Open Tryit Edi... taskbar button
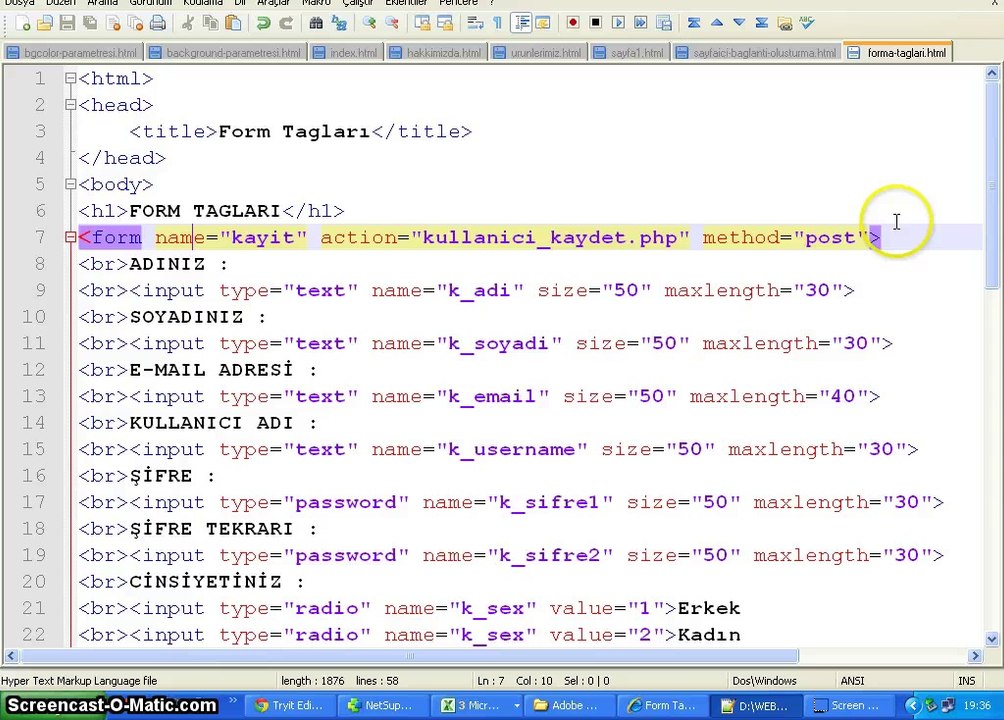Viewport: 1004px width, 720px height. (x=289, y=705)
